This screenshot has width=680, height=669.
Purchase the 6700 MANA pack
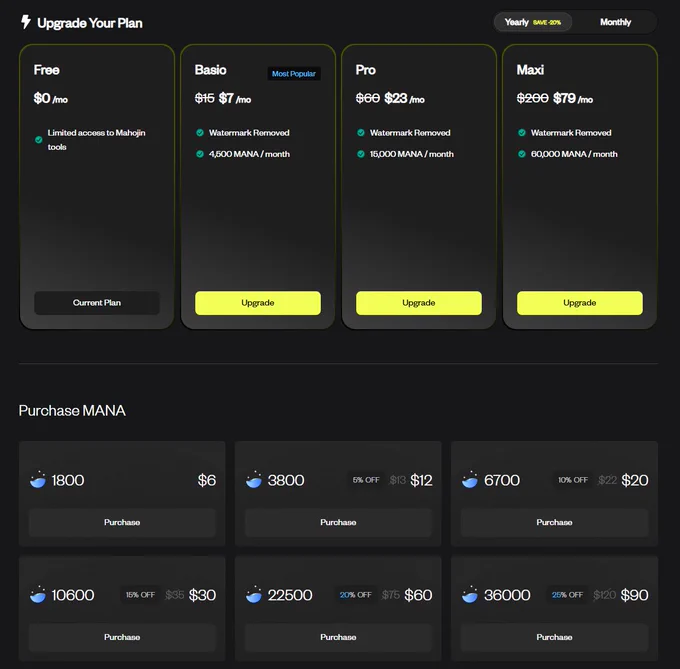pyautogui.click(x=554, y=522)
